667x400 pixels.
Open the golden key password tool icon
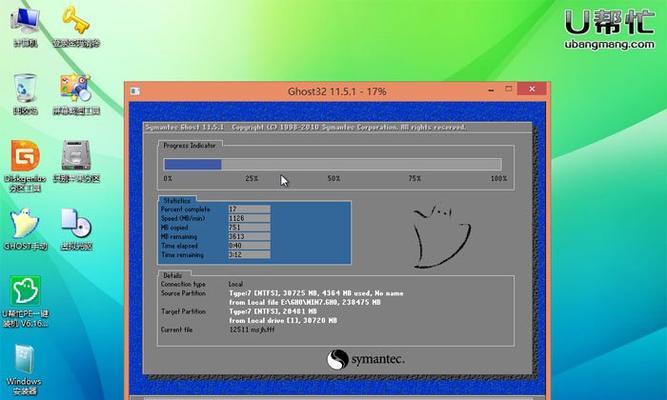tap(76, 20)
